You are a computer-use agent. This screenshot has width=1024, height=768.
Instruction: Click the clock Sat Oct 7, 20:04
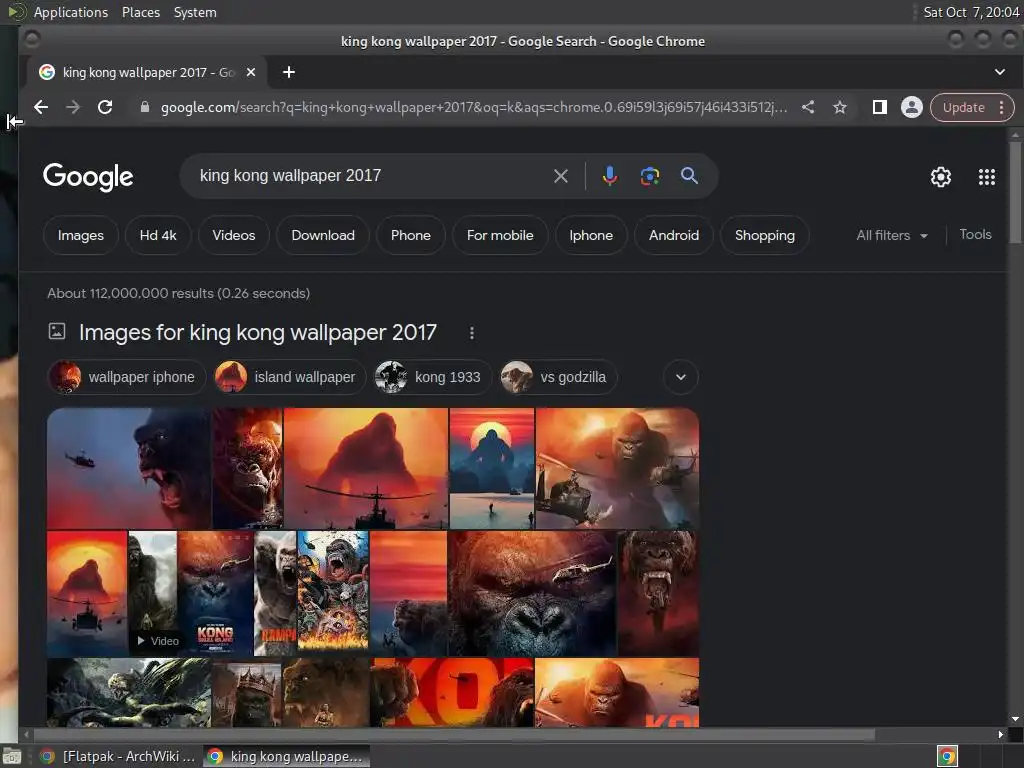click(971, 12)
